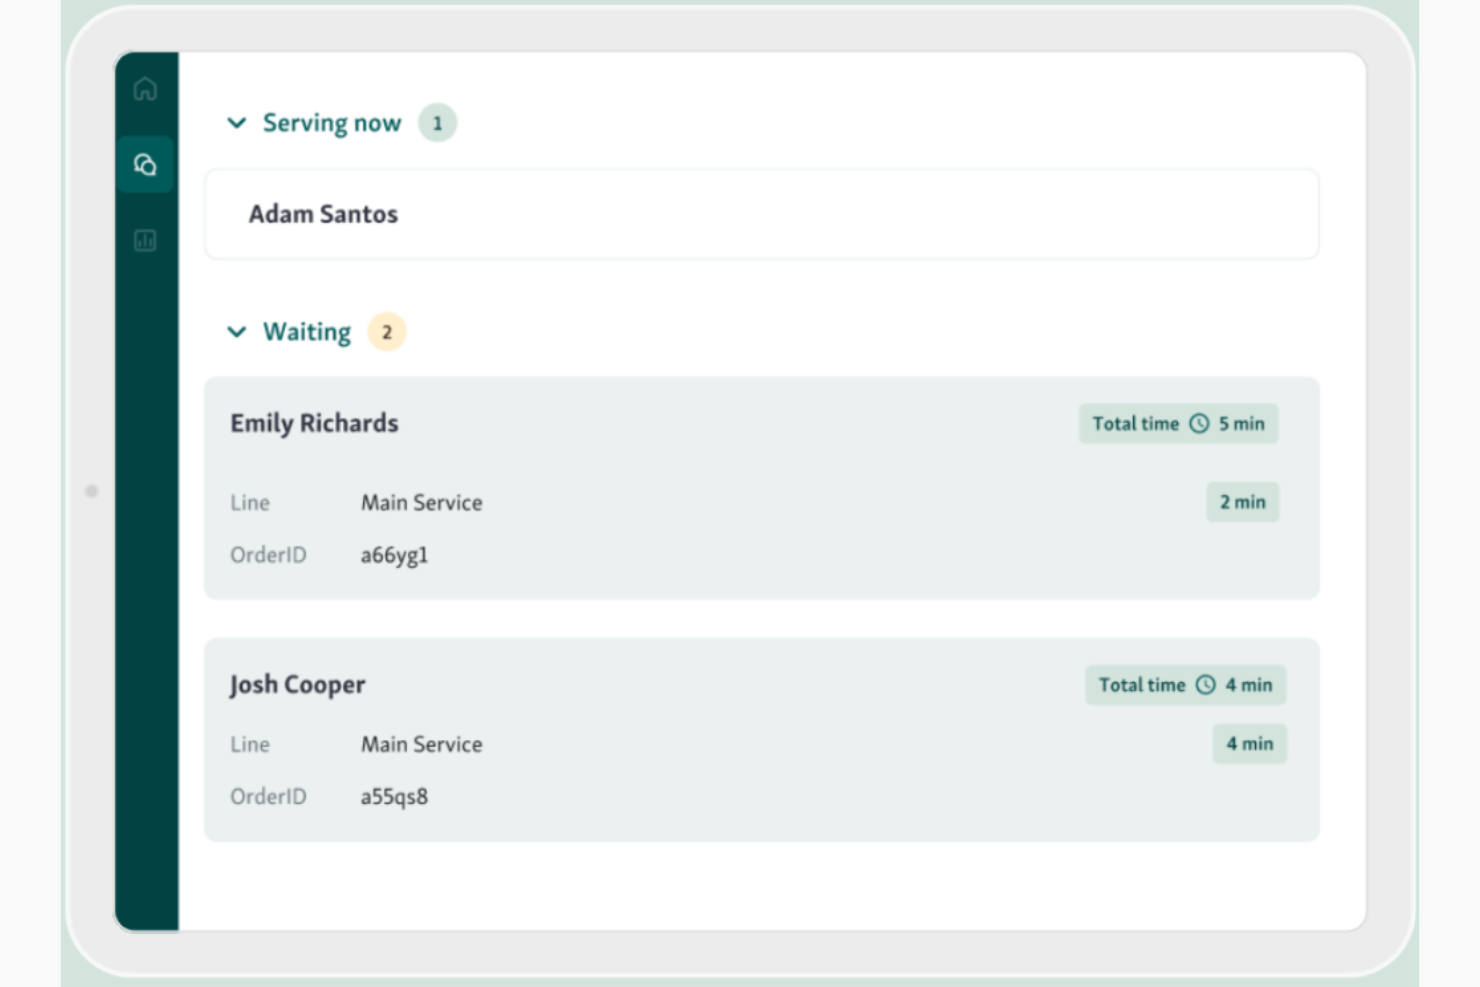
Task: Click the Serving now count badge
Action: (x=437, y=123)
